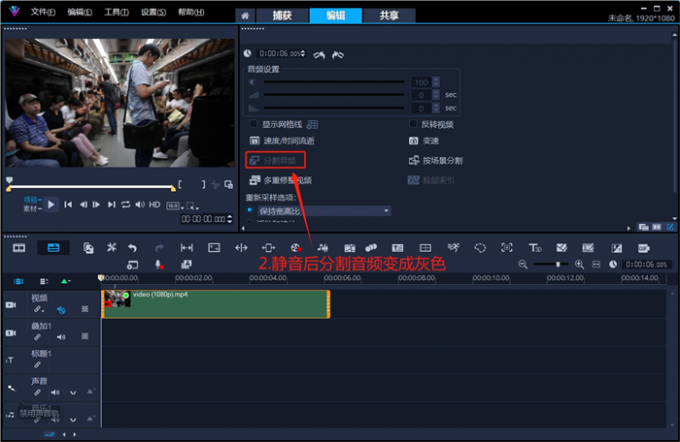Open the 3D title editor T3D icon

[x=535, y=248]
